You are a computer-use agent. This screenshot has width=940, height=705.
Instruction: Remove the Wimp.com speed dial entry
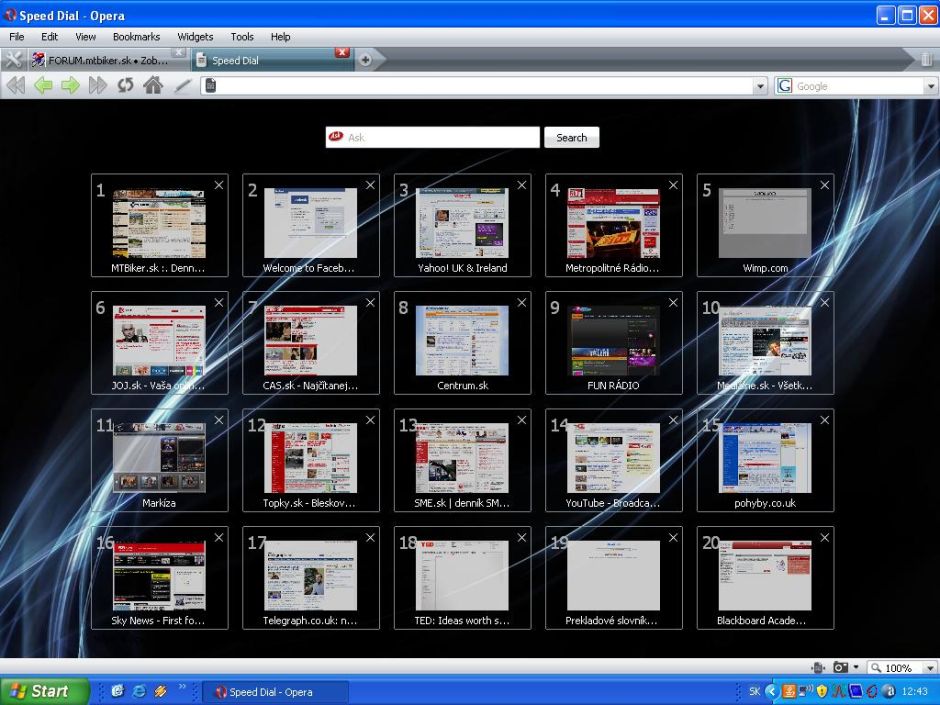pyautogui.click(x=824, y=185)
